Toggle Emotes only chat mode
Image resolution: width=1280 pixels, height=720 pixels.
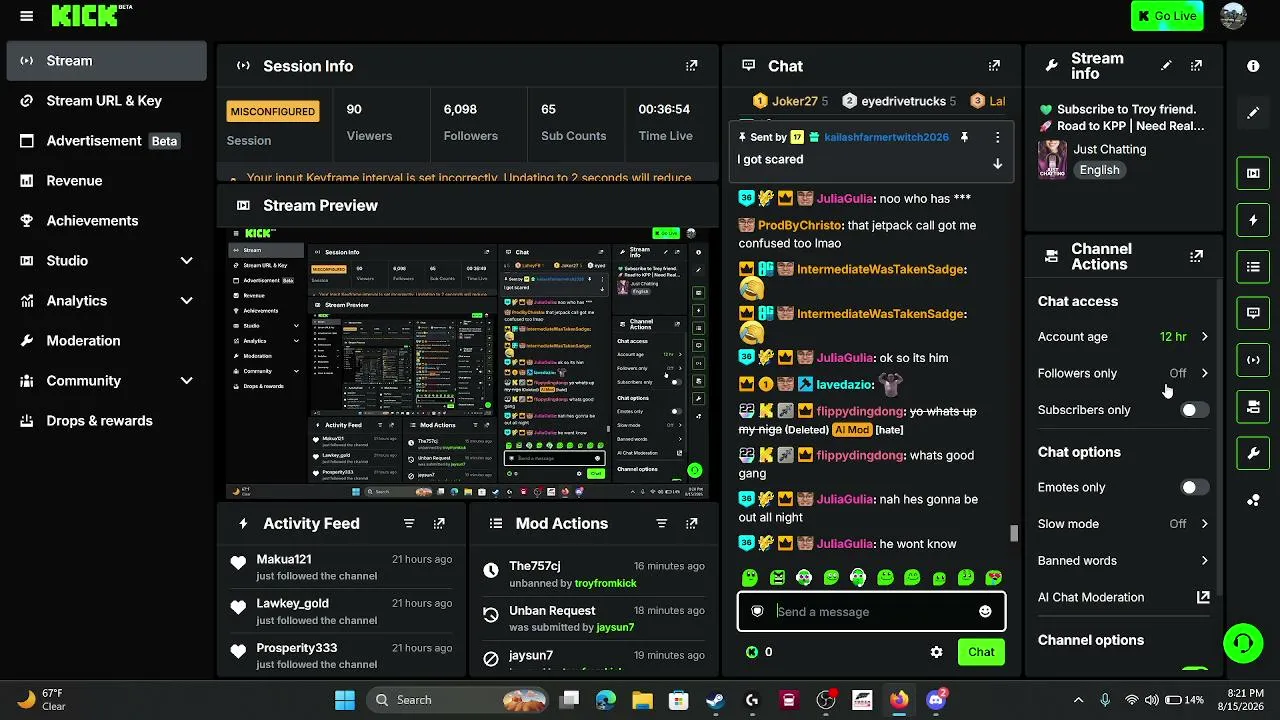1194,488
